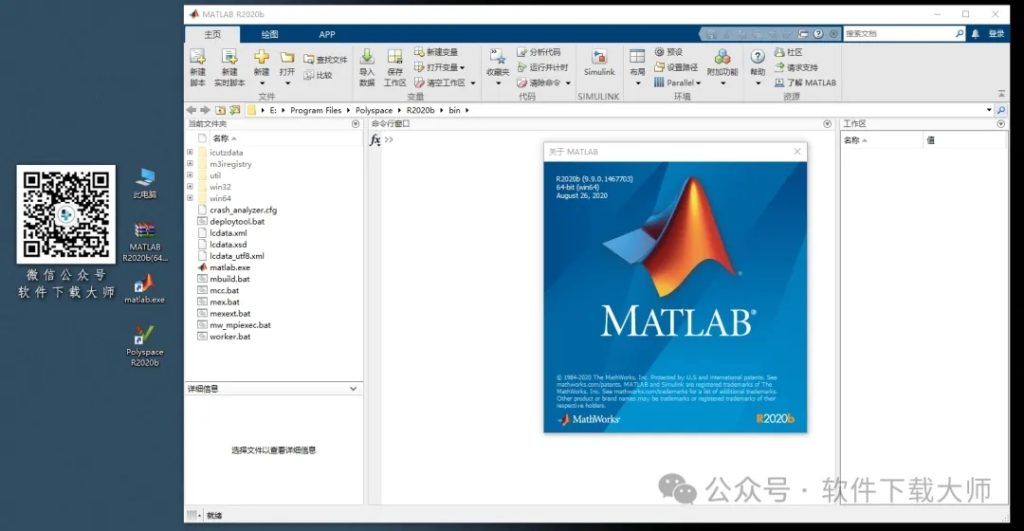
Task: Open the Add-Ons (附加功能) dropdown
Action: pyautogui.click(x=723, y=84)
